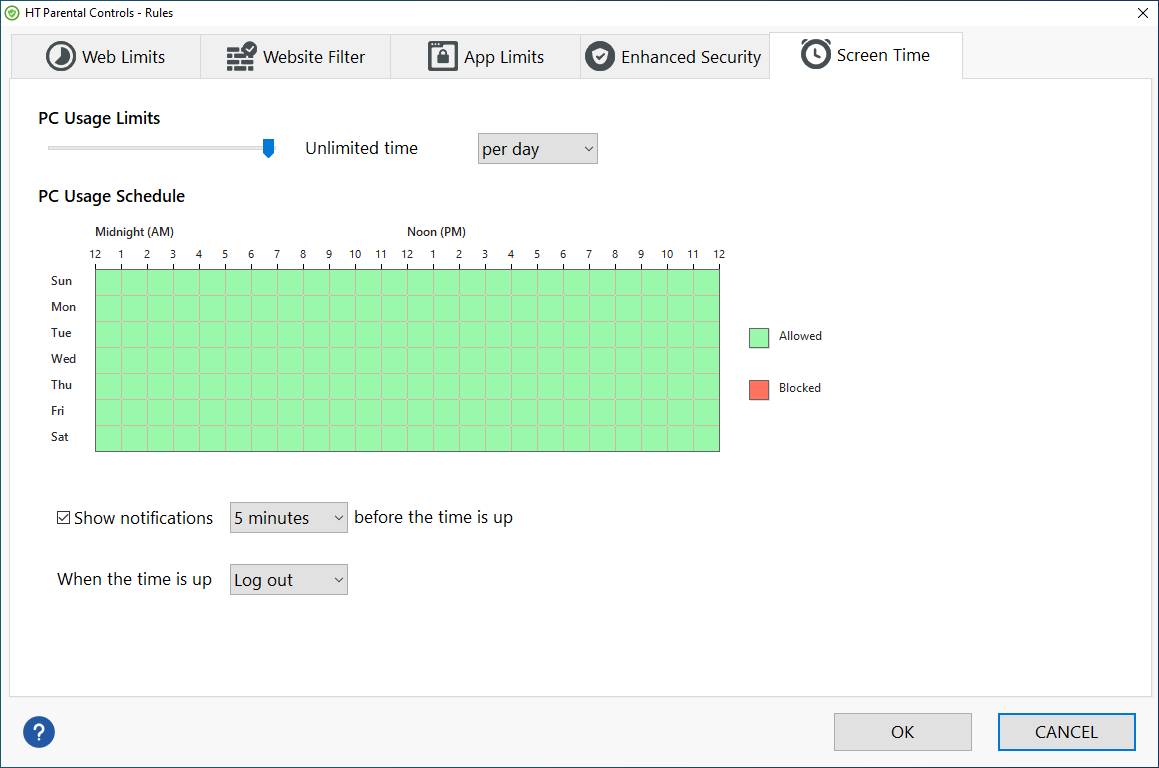Open the Log out action dropdown
Image resolution: width=1159 pixels, height=768 pixels.
(288, 580)
